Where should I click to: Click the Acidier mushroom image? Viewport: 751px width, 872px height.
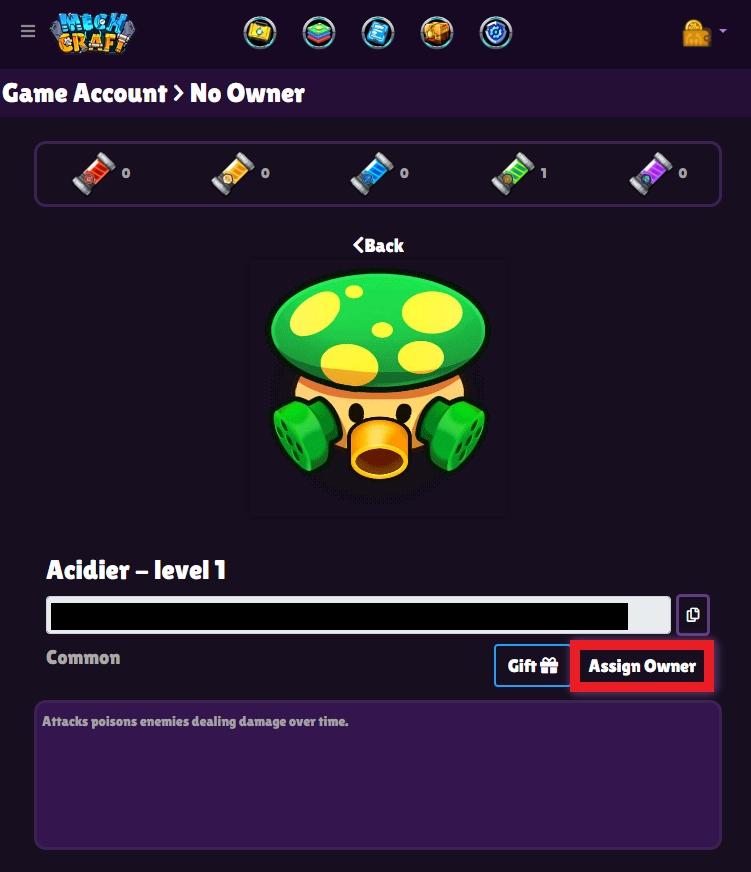378,388
